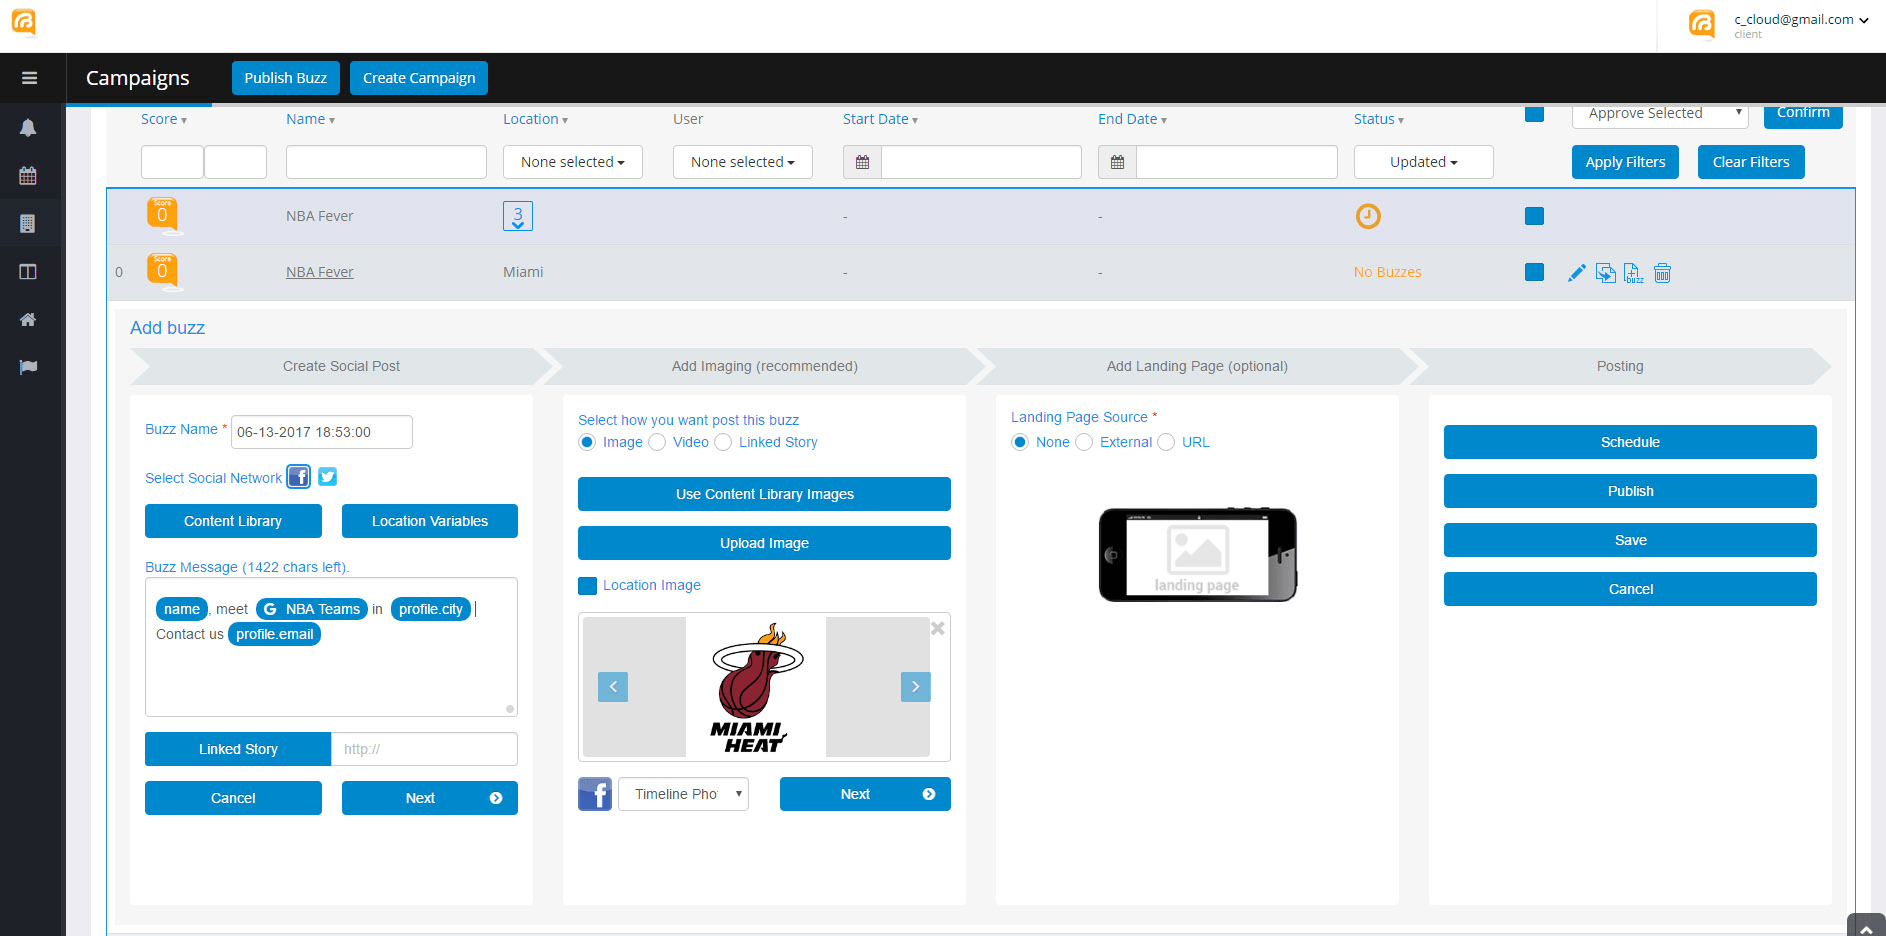Open the hamburger menu in the sidebar

tap(29, 78)
